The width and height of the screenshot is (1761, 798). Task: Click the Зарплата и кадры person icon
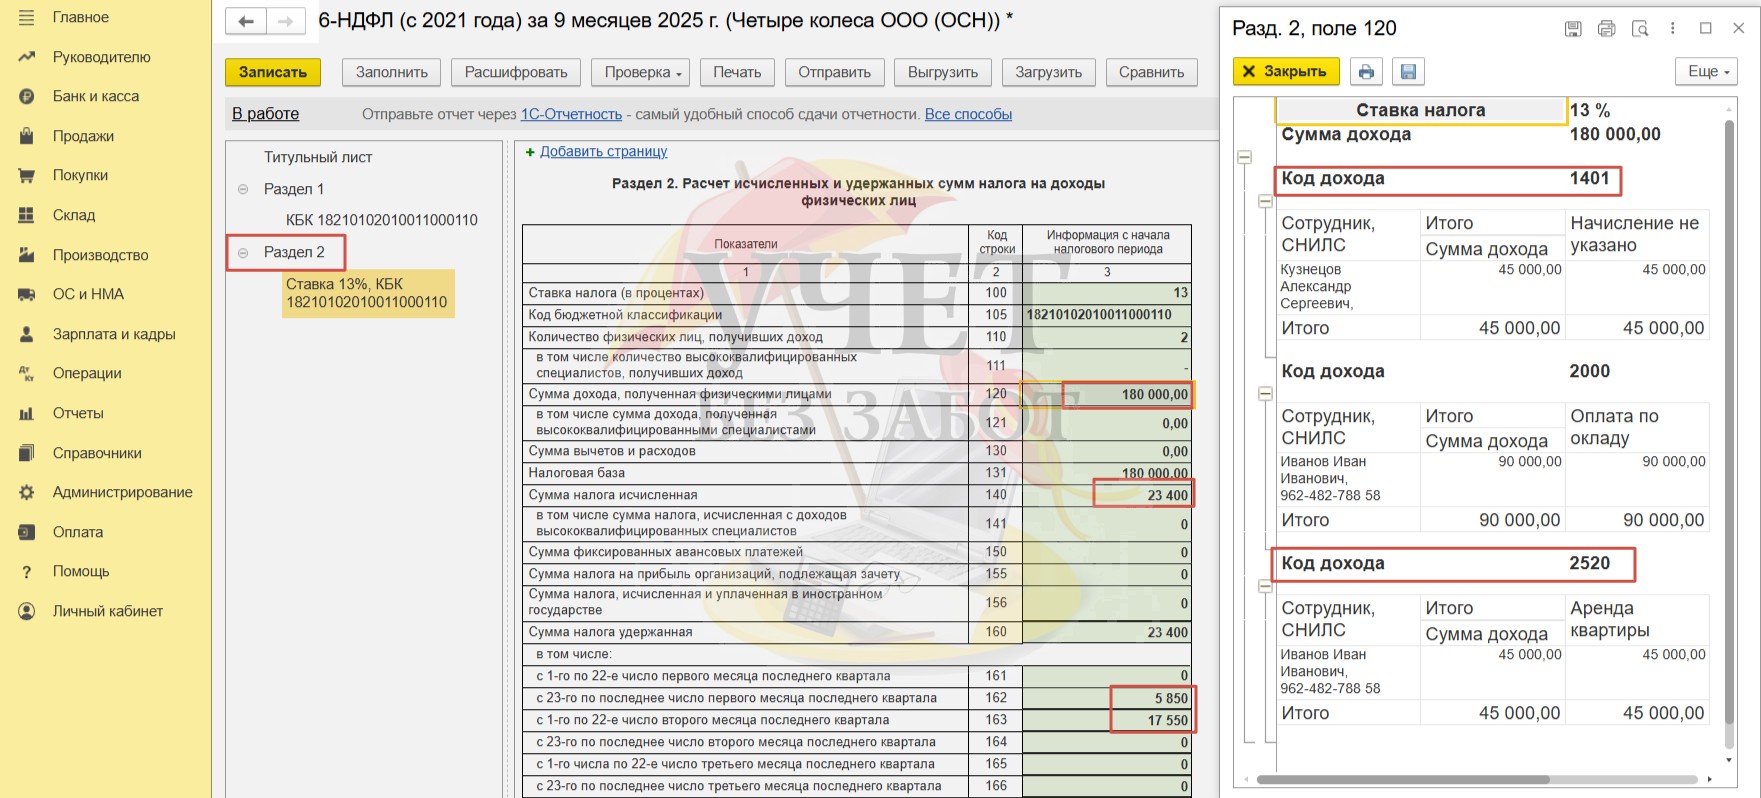[27, 334]
